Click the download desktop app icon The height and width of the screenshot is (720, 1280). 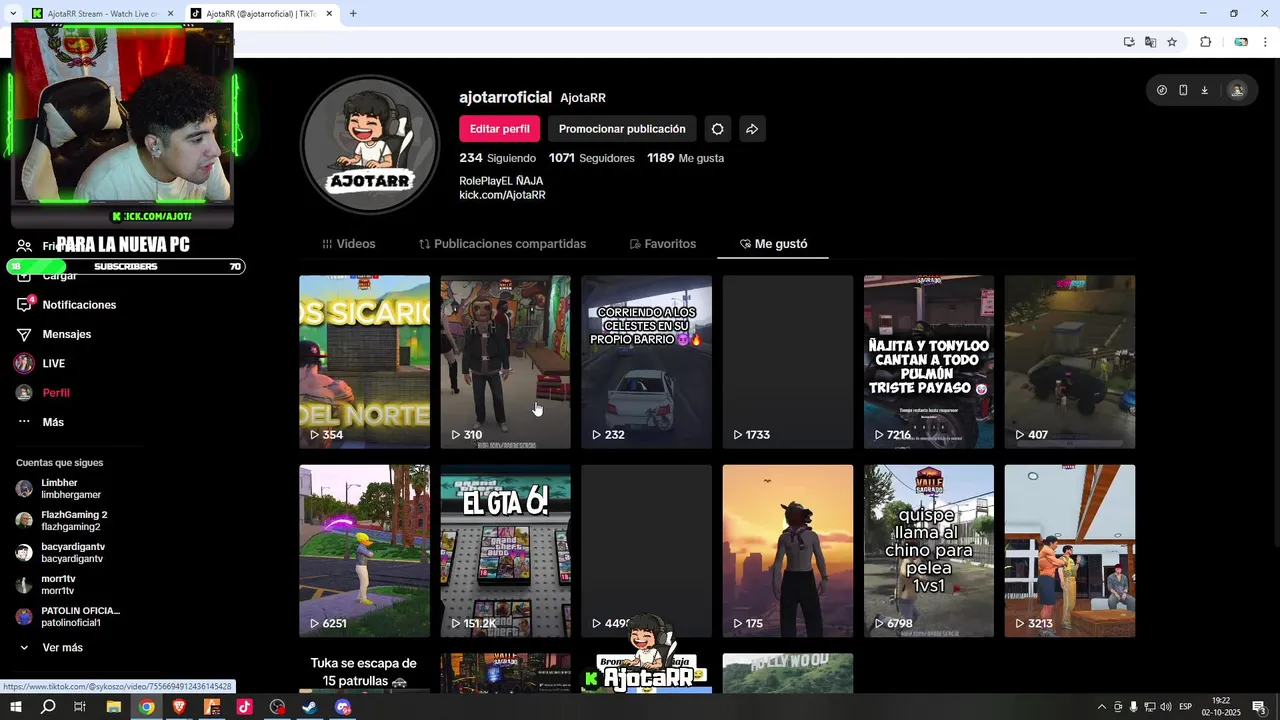[x=1204, y=90]
